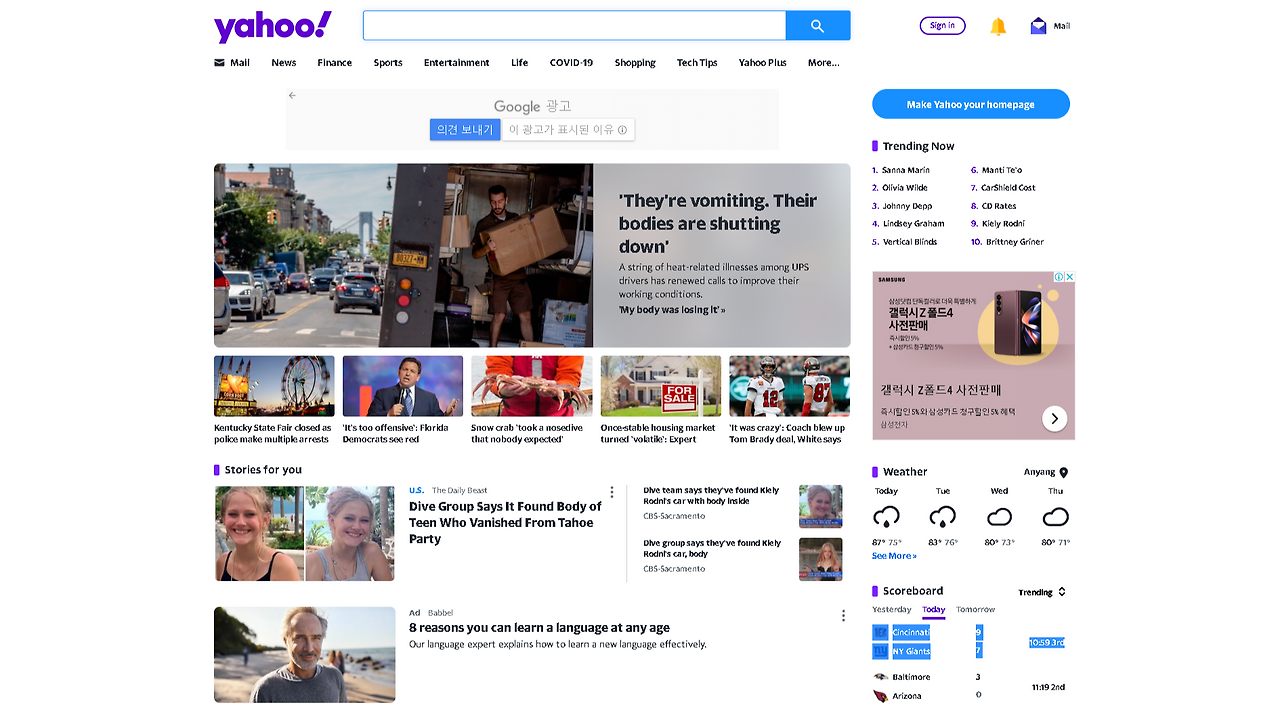Close the Samsung ad with X icon
Viewport: 1280px width, 710px height.
[x=1069, y=277]
